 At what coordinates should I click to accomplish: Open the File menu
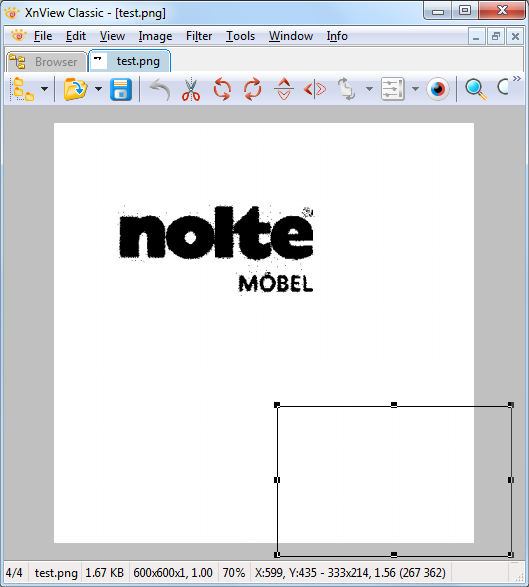coord(43,36)
